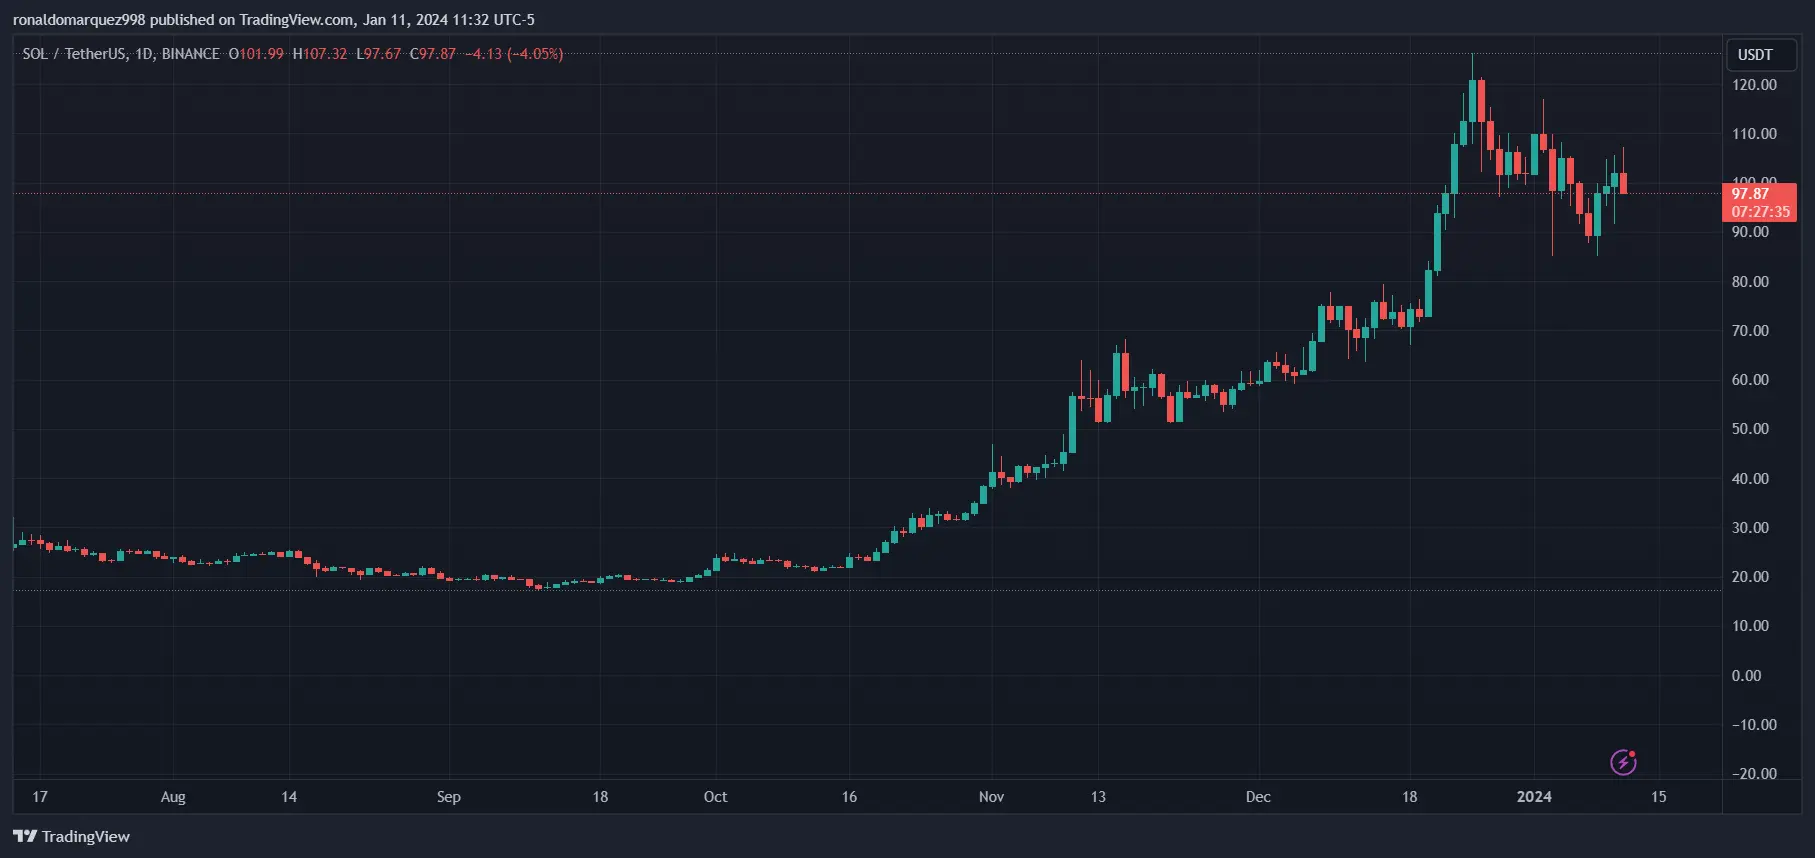Click the published-on TradingView.com header text
This screenshot has height=858, width=1815.
point(274,20)
